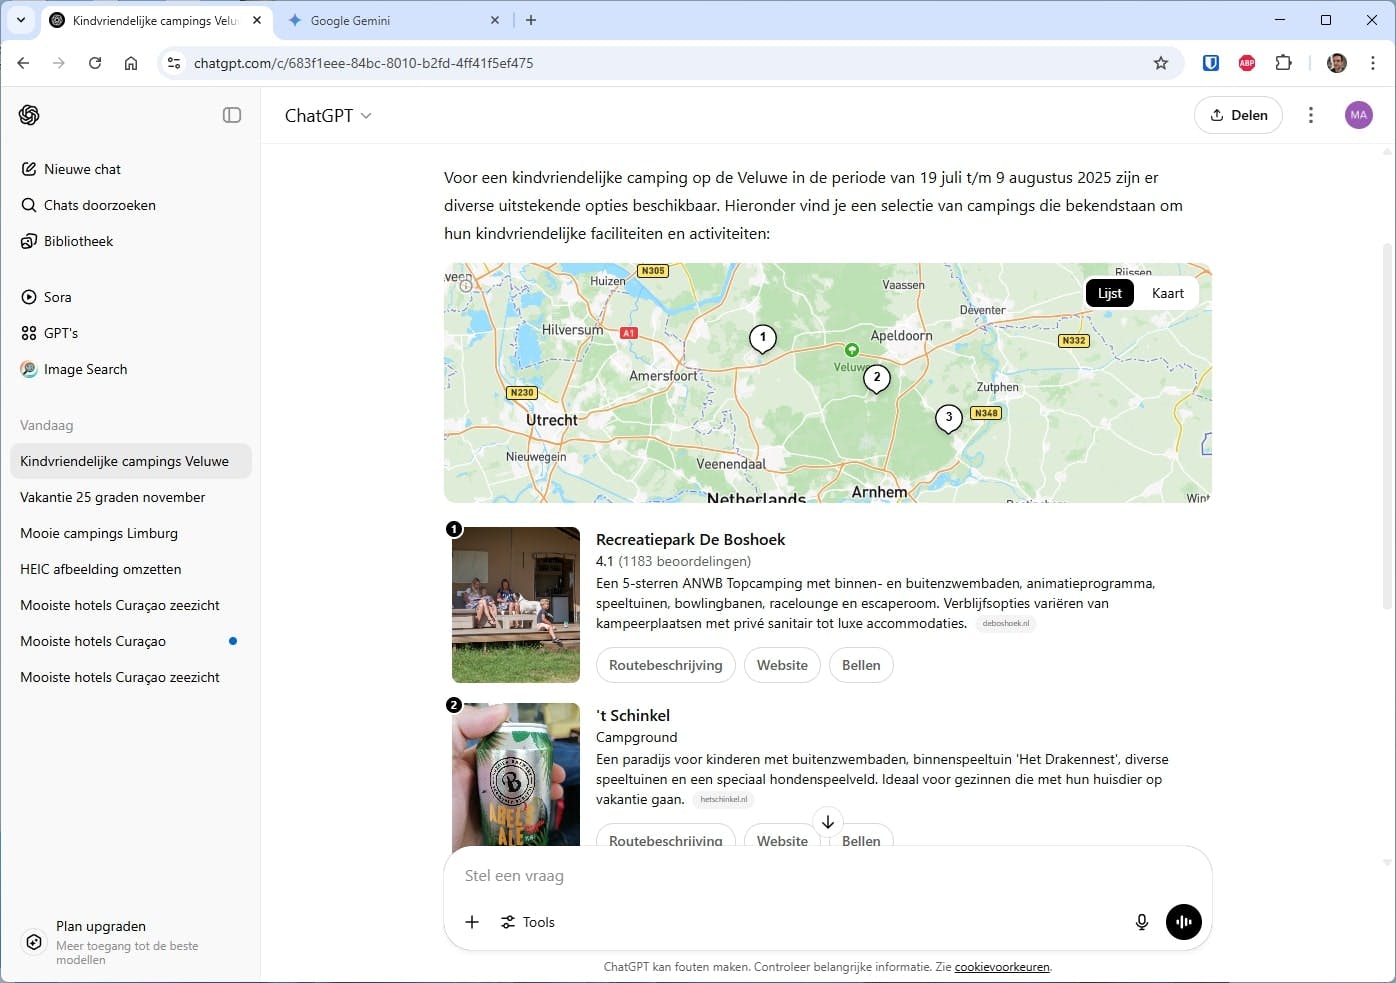Click the ChatGPT logo icon in sidebar
Viewport: 1396px width, 983px height.
[29, 115]
